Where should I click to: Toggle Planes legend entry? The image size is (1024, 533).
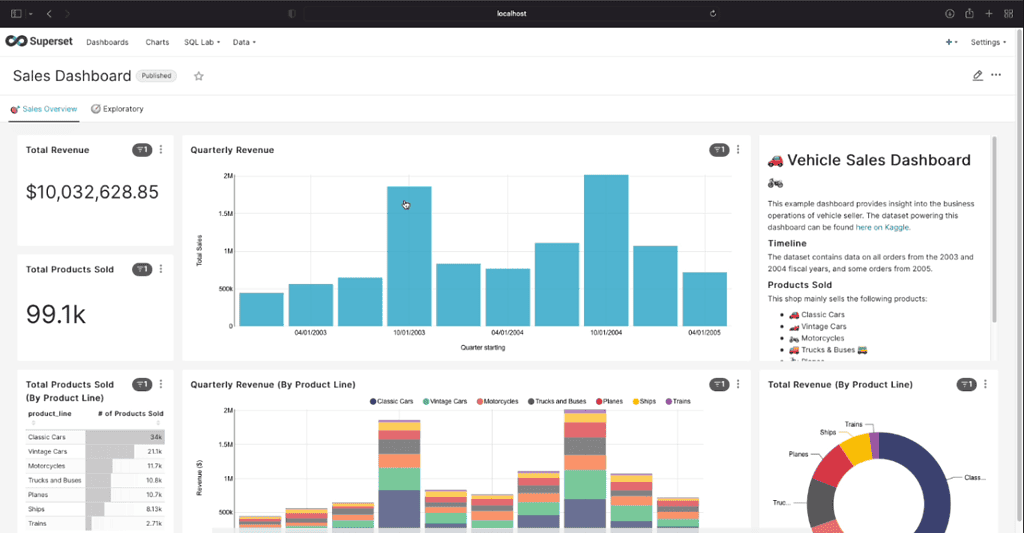pos(609,401)
